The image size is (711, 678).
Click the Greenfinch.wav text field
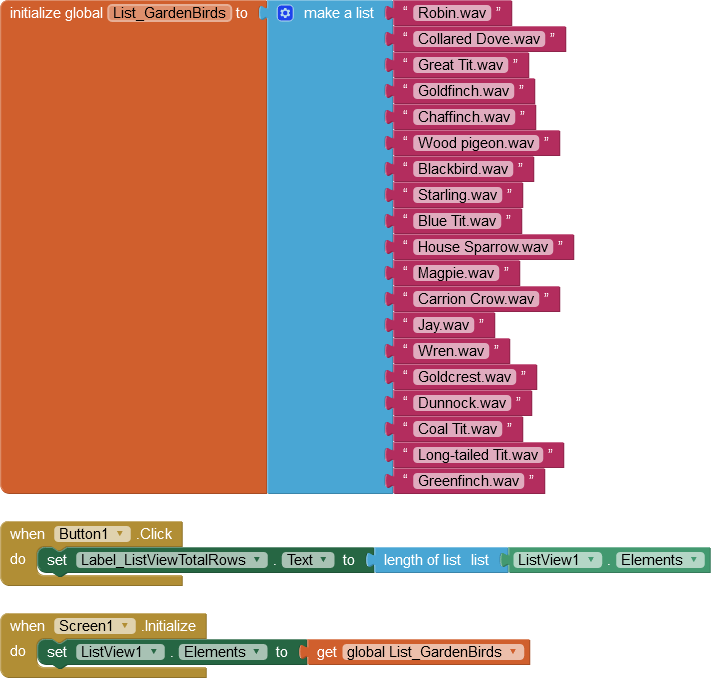tap(468, 481)
